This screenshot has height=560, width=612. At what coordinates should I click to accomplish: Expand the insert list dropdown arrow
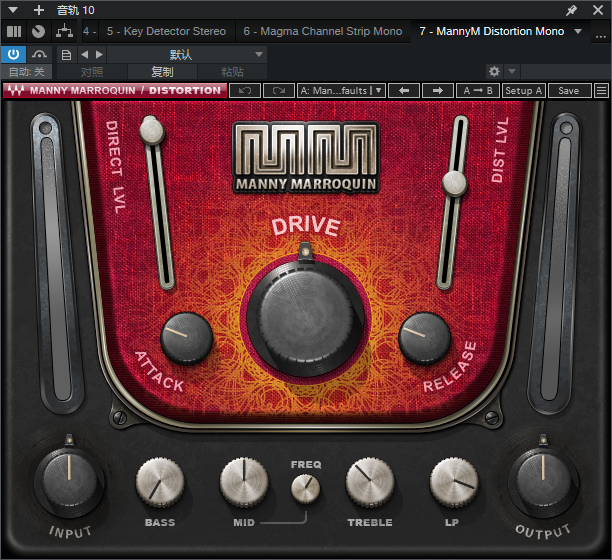(578, 31)
